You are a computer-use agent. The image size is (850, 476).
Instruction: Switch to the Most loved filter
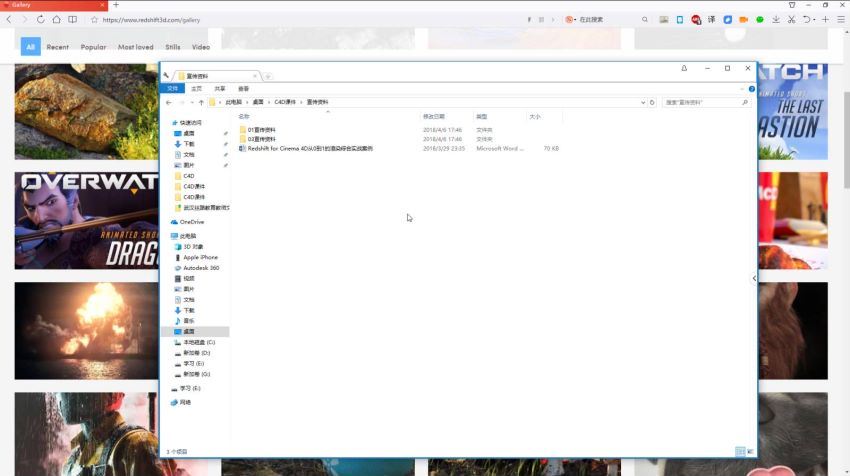click(x=136, y=47)
